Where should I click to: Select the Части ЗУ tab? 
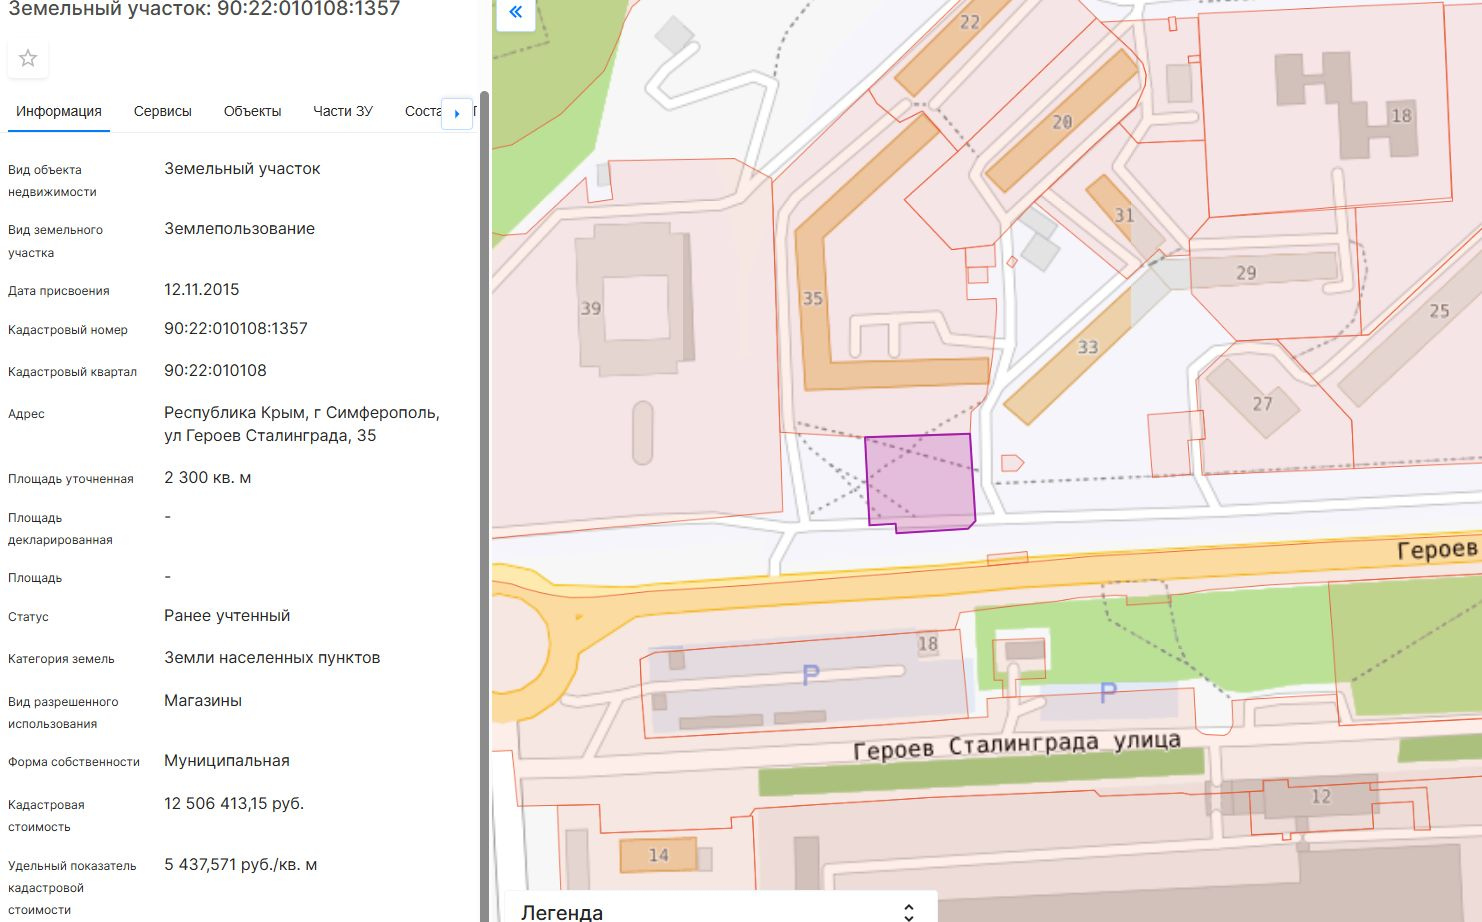342,111
